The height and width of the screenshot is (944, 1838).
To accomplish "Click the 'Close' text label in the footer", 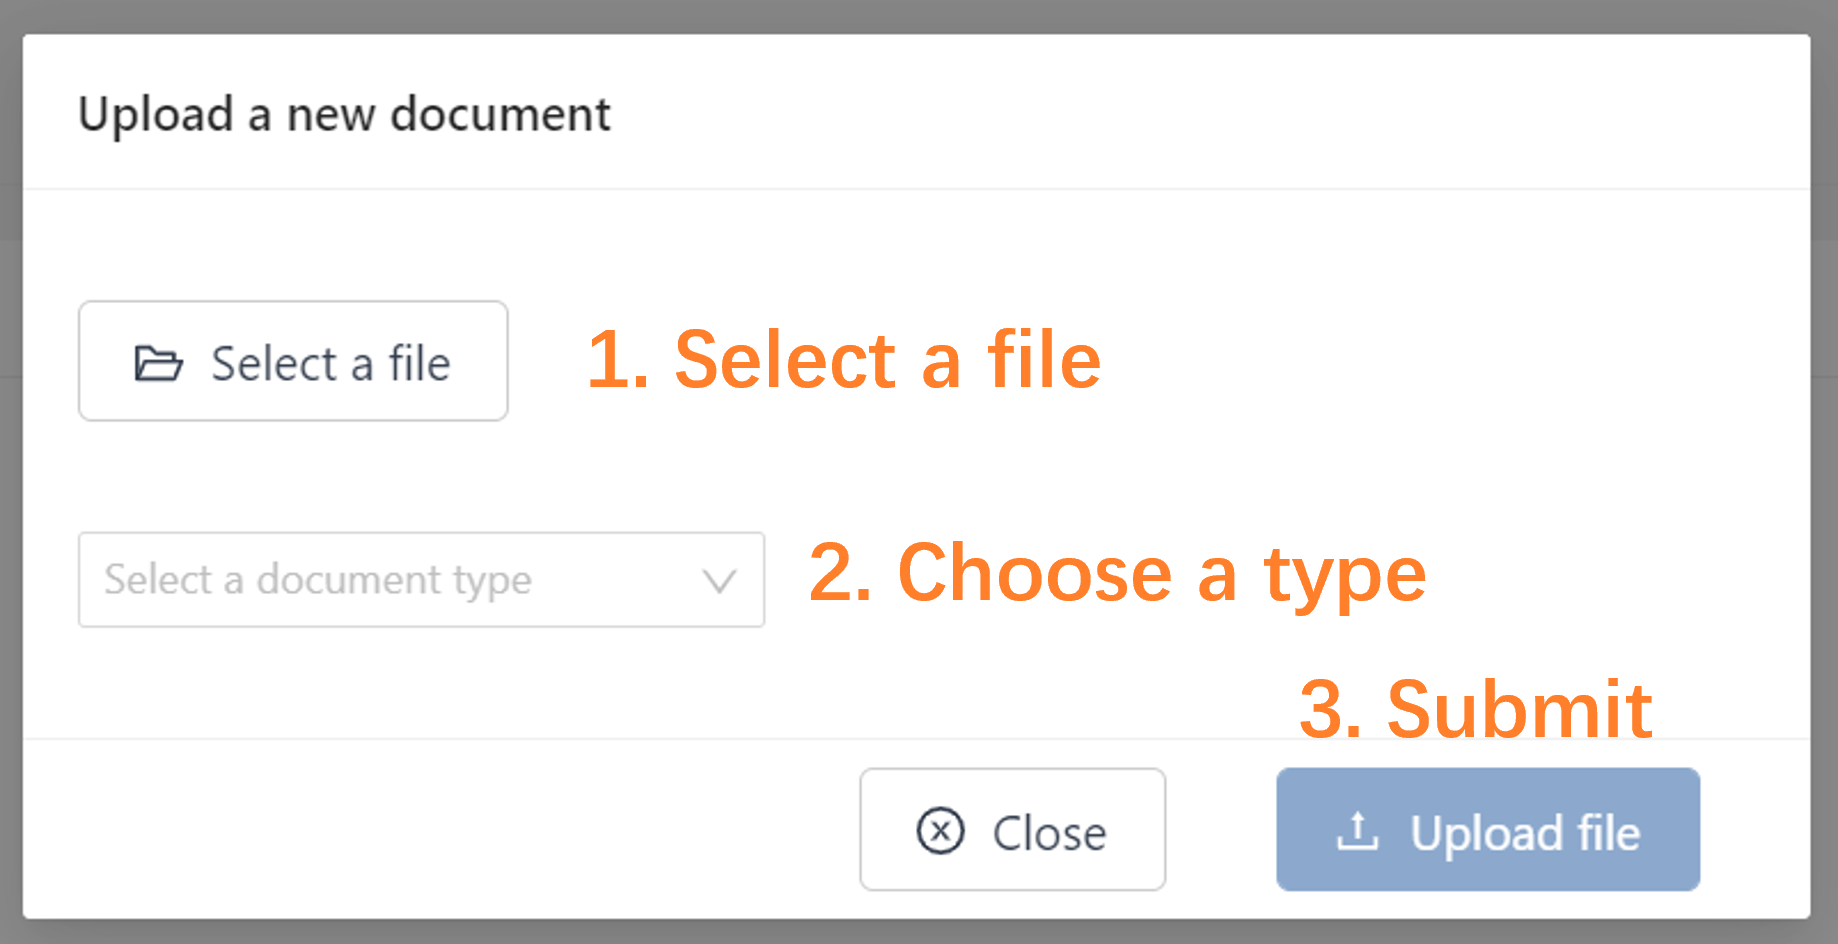I will 1049,833.
